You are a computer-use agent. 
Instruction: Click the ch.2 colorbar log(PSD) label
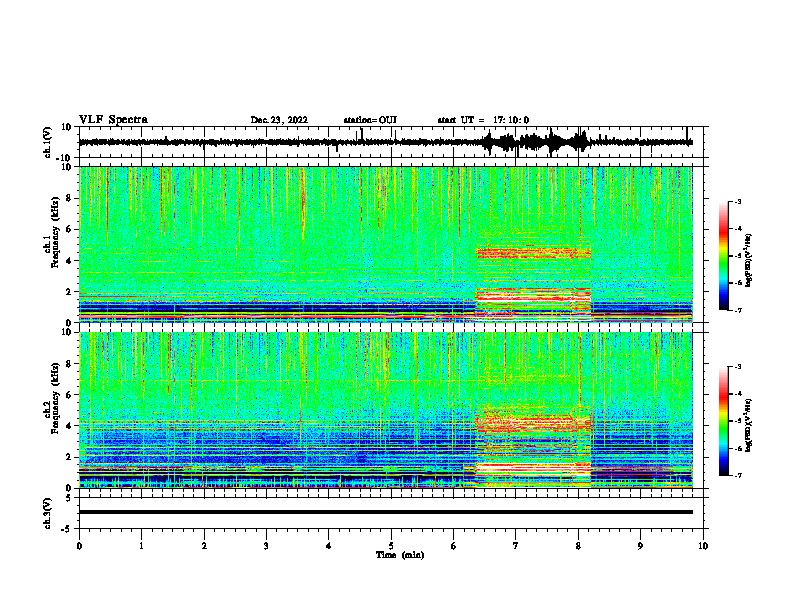(749, 425)
